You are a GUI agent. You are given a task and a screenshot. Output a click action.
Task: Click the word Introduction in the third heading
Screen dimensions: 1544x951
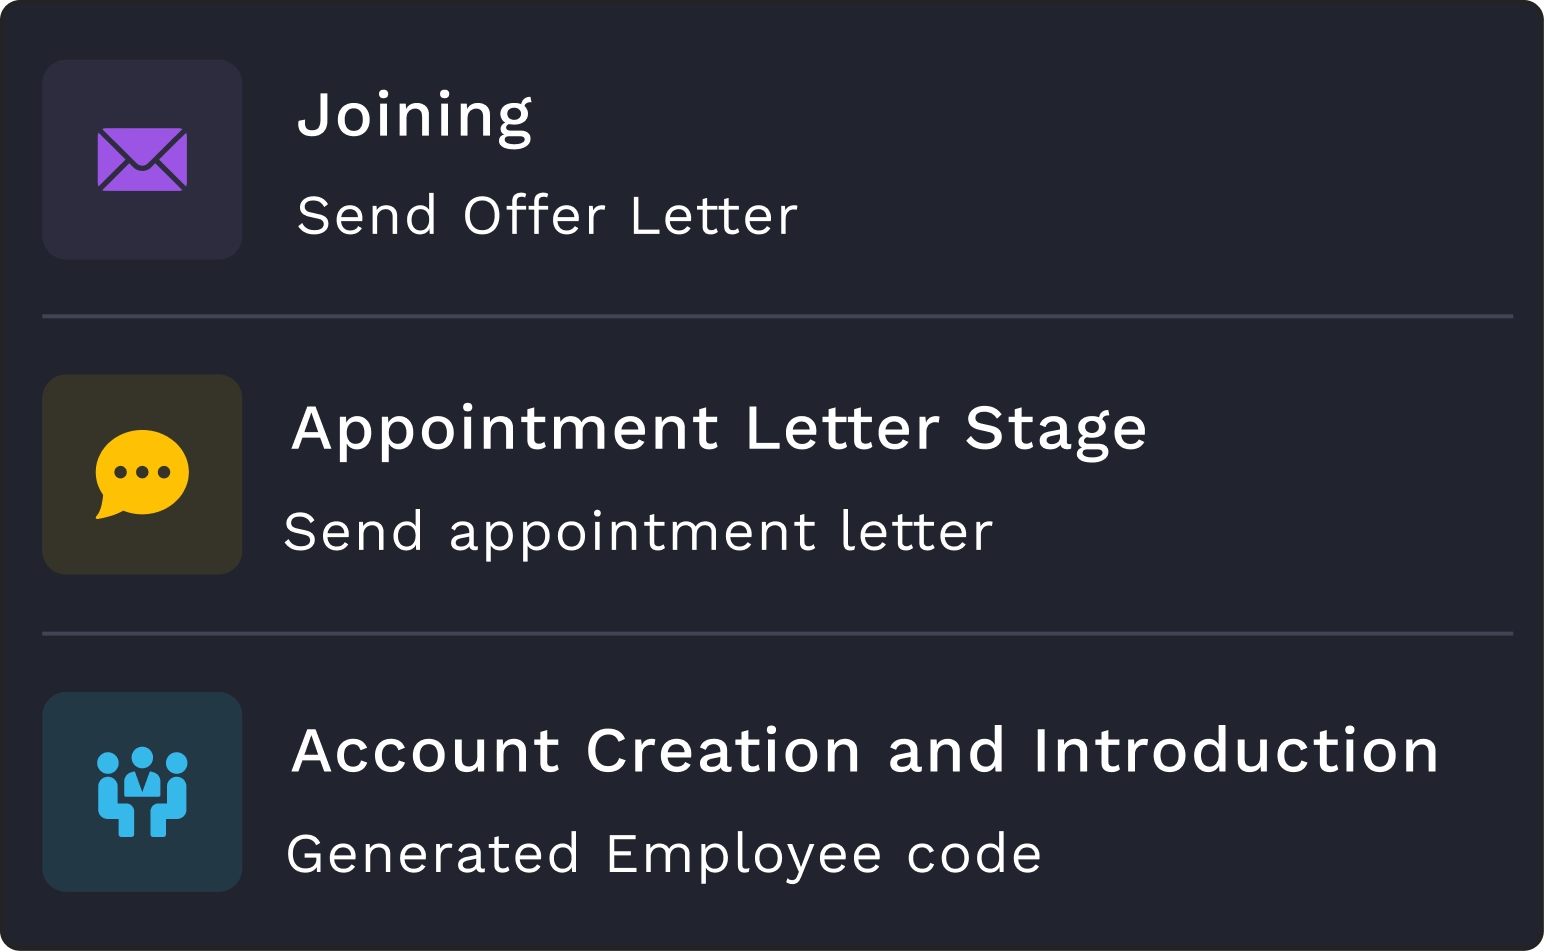[1236, 750]
